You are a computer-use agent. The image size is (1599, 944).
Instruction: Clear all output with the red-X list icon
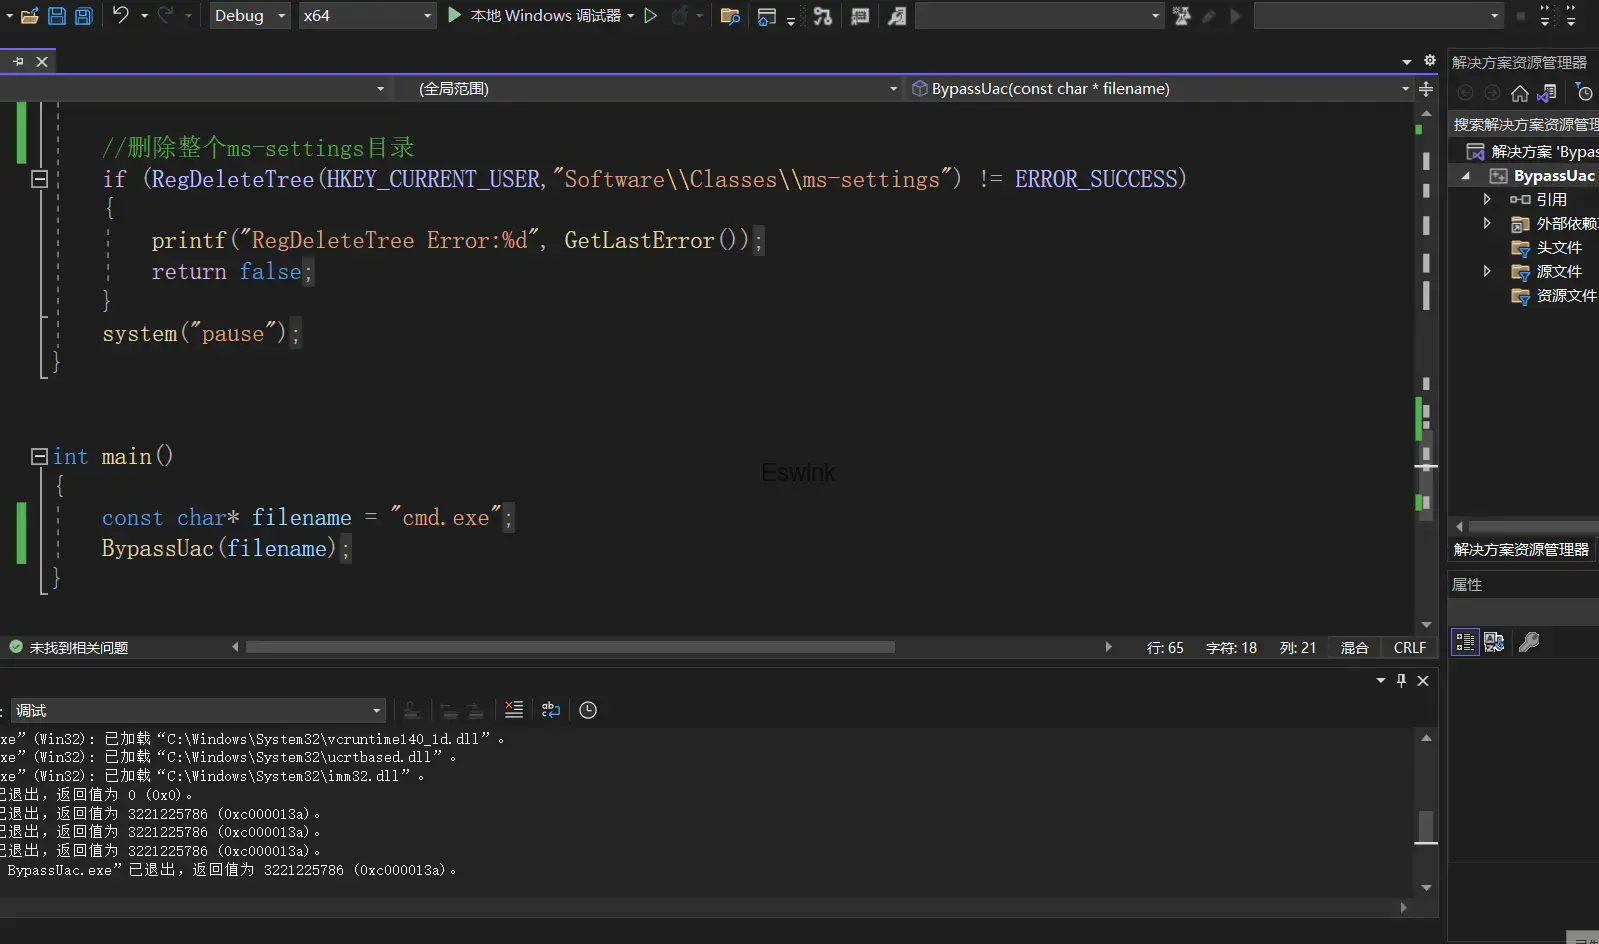(x=514, y=710)
